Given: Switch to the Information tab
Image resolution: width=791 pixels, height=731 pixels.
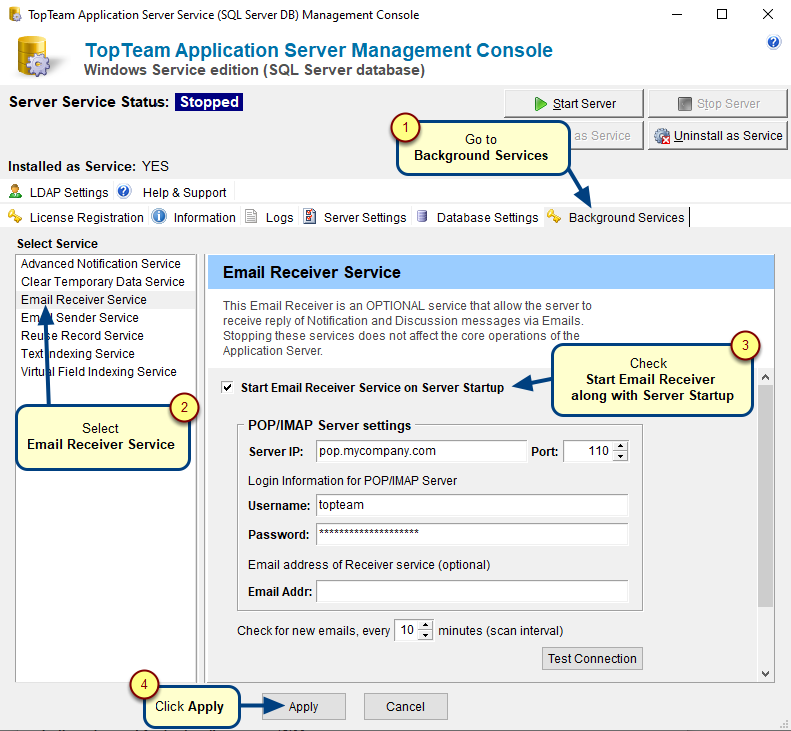Looking at the screenshot, I should tap(194, 217).
